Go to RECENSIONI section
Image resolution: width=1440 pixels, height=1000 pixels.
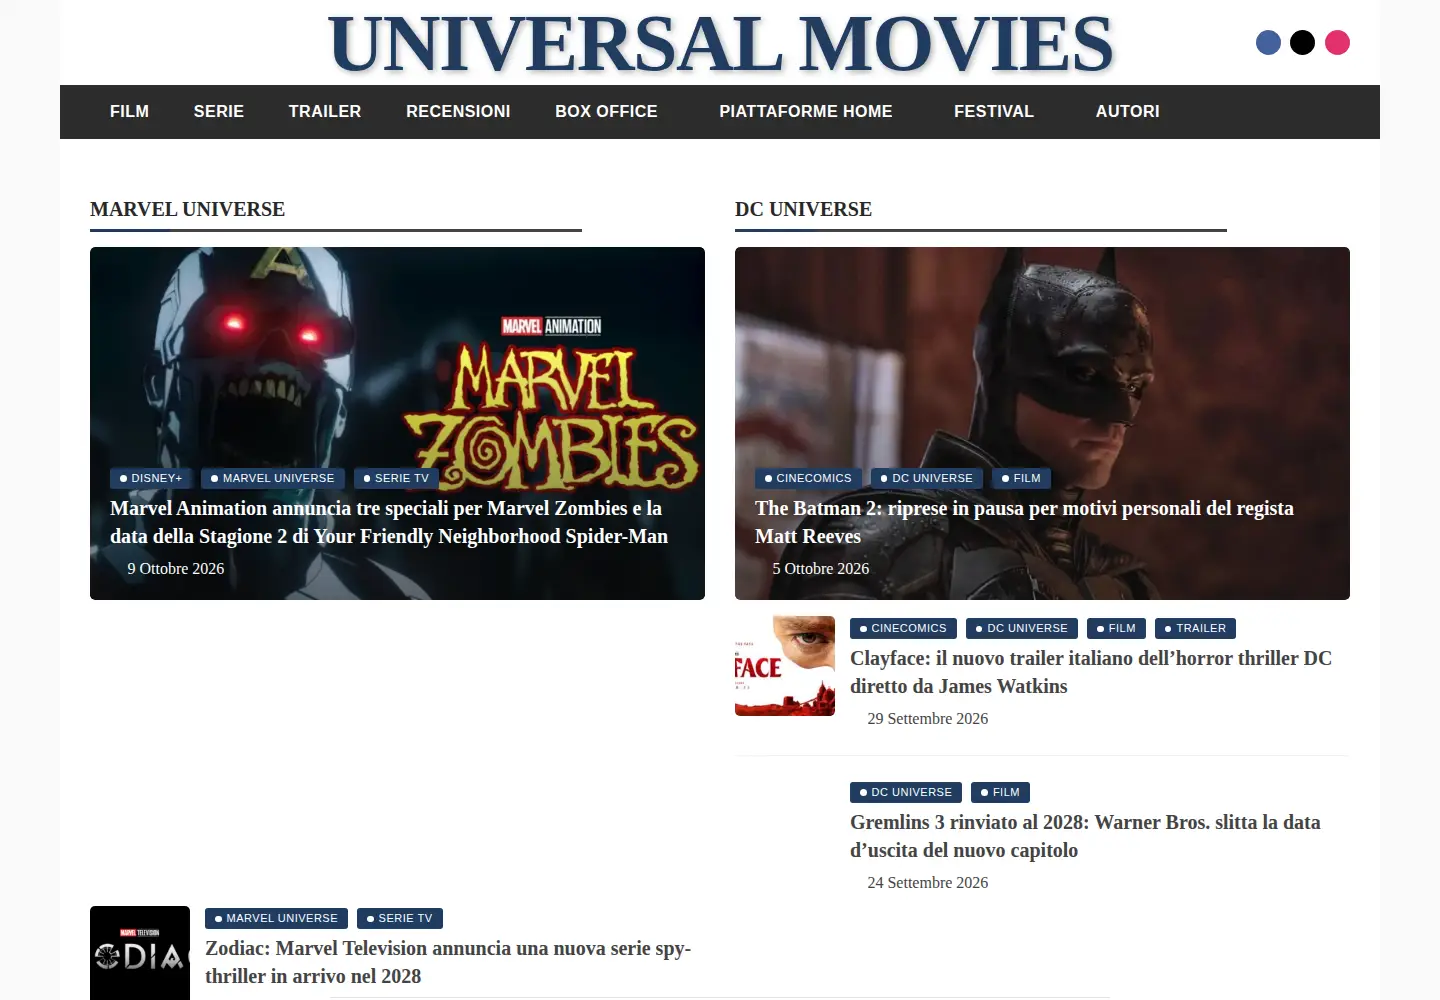point(458,112)
